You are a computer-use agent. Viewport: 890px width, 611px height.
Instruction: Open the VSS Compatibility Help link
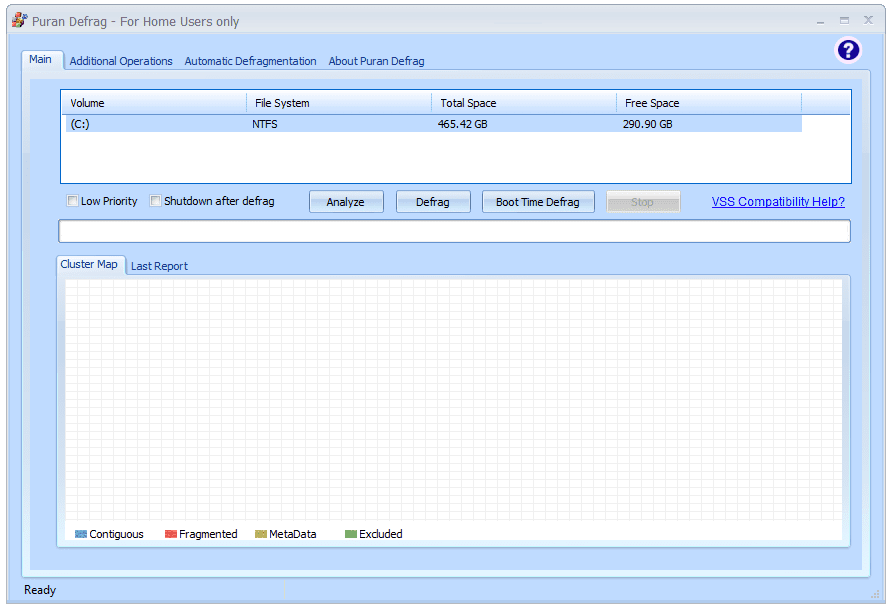(778, 202)
